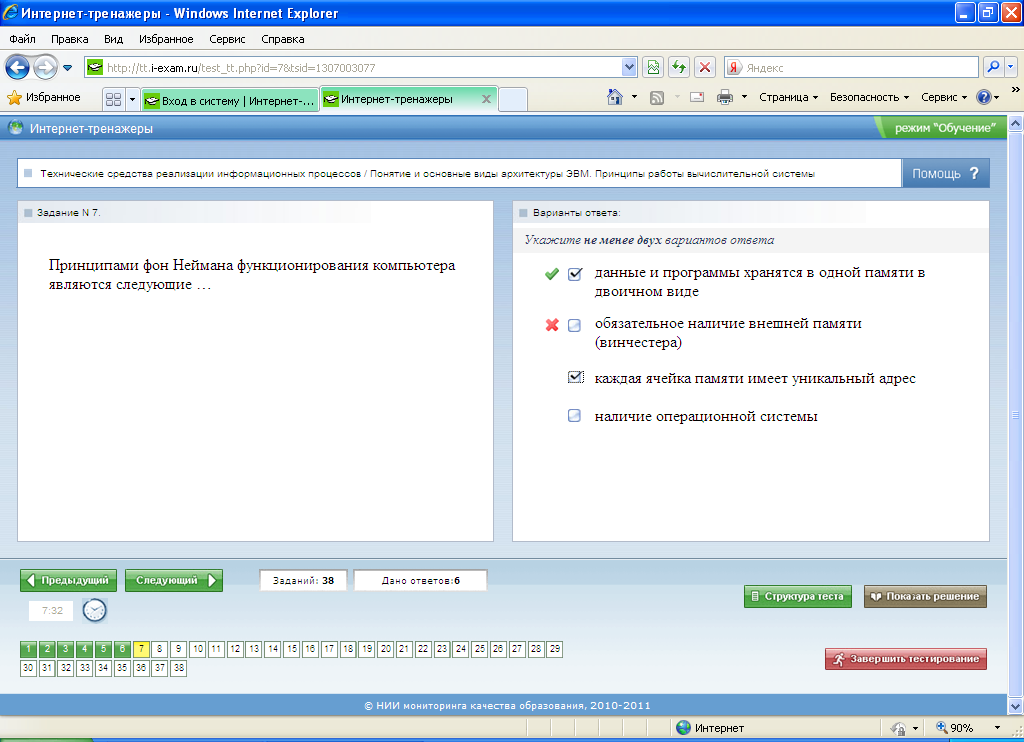The image size is (1024, 742).
Task: Toggle checkbox for данные и программы answer
Action: (x=575, y=274)
